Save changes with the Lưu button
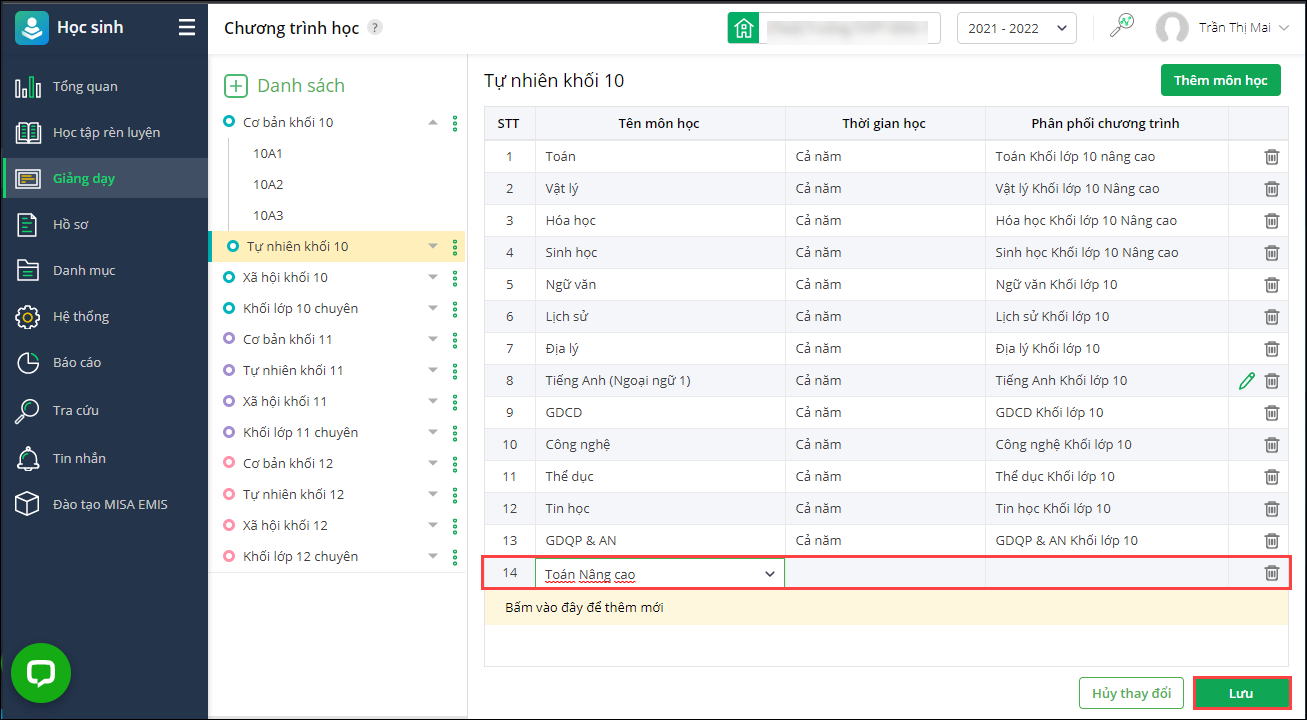Image resolution: width=1307 pixels, height=720 pixels. click(1241, 693)
